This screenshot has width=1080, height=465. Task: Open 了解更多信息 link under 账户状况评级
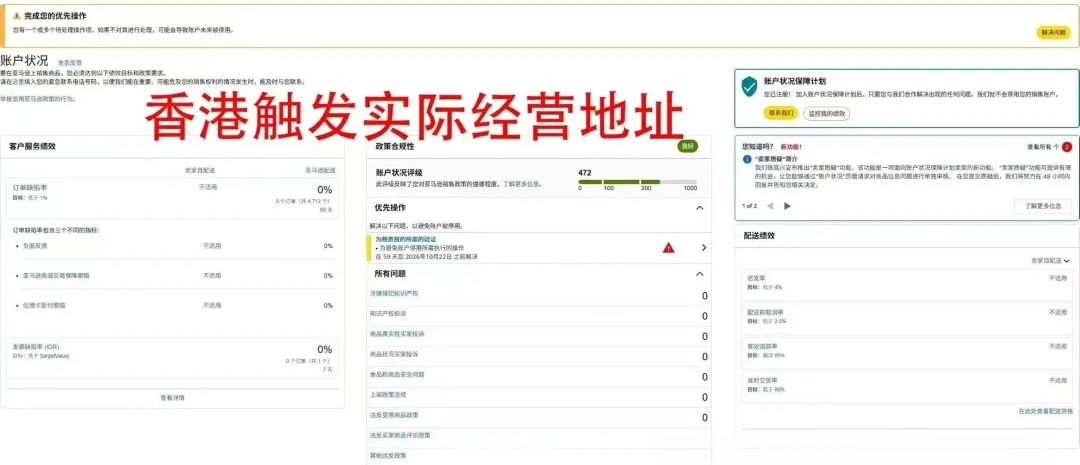tap(522, 185)
